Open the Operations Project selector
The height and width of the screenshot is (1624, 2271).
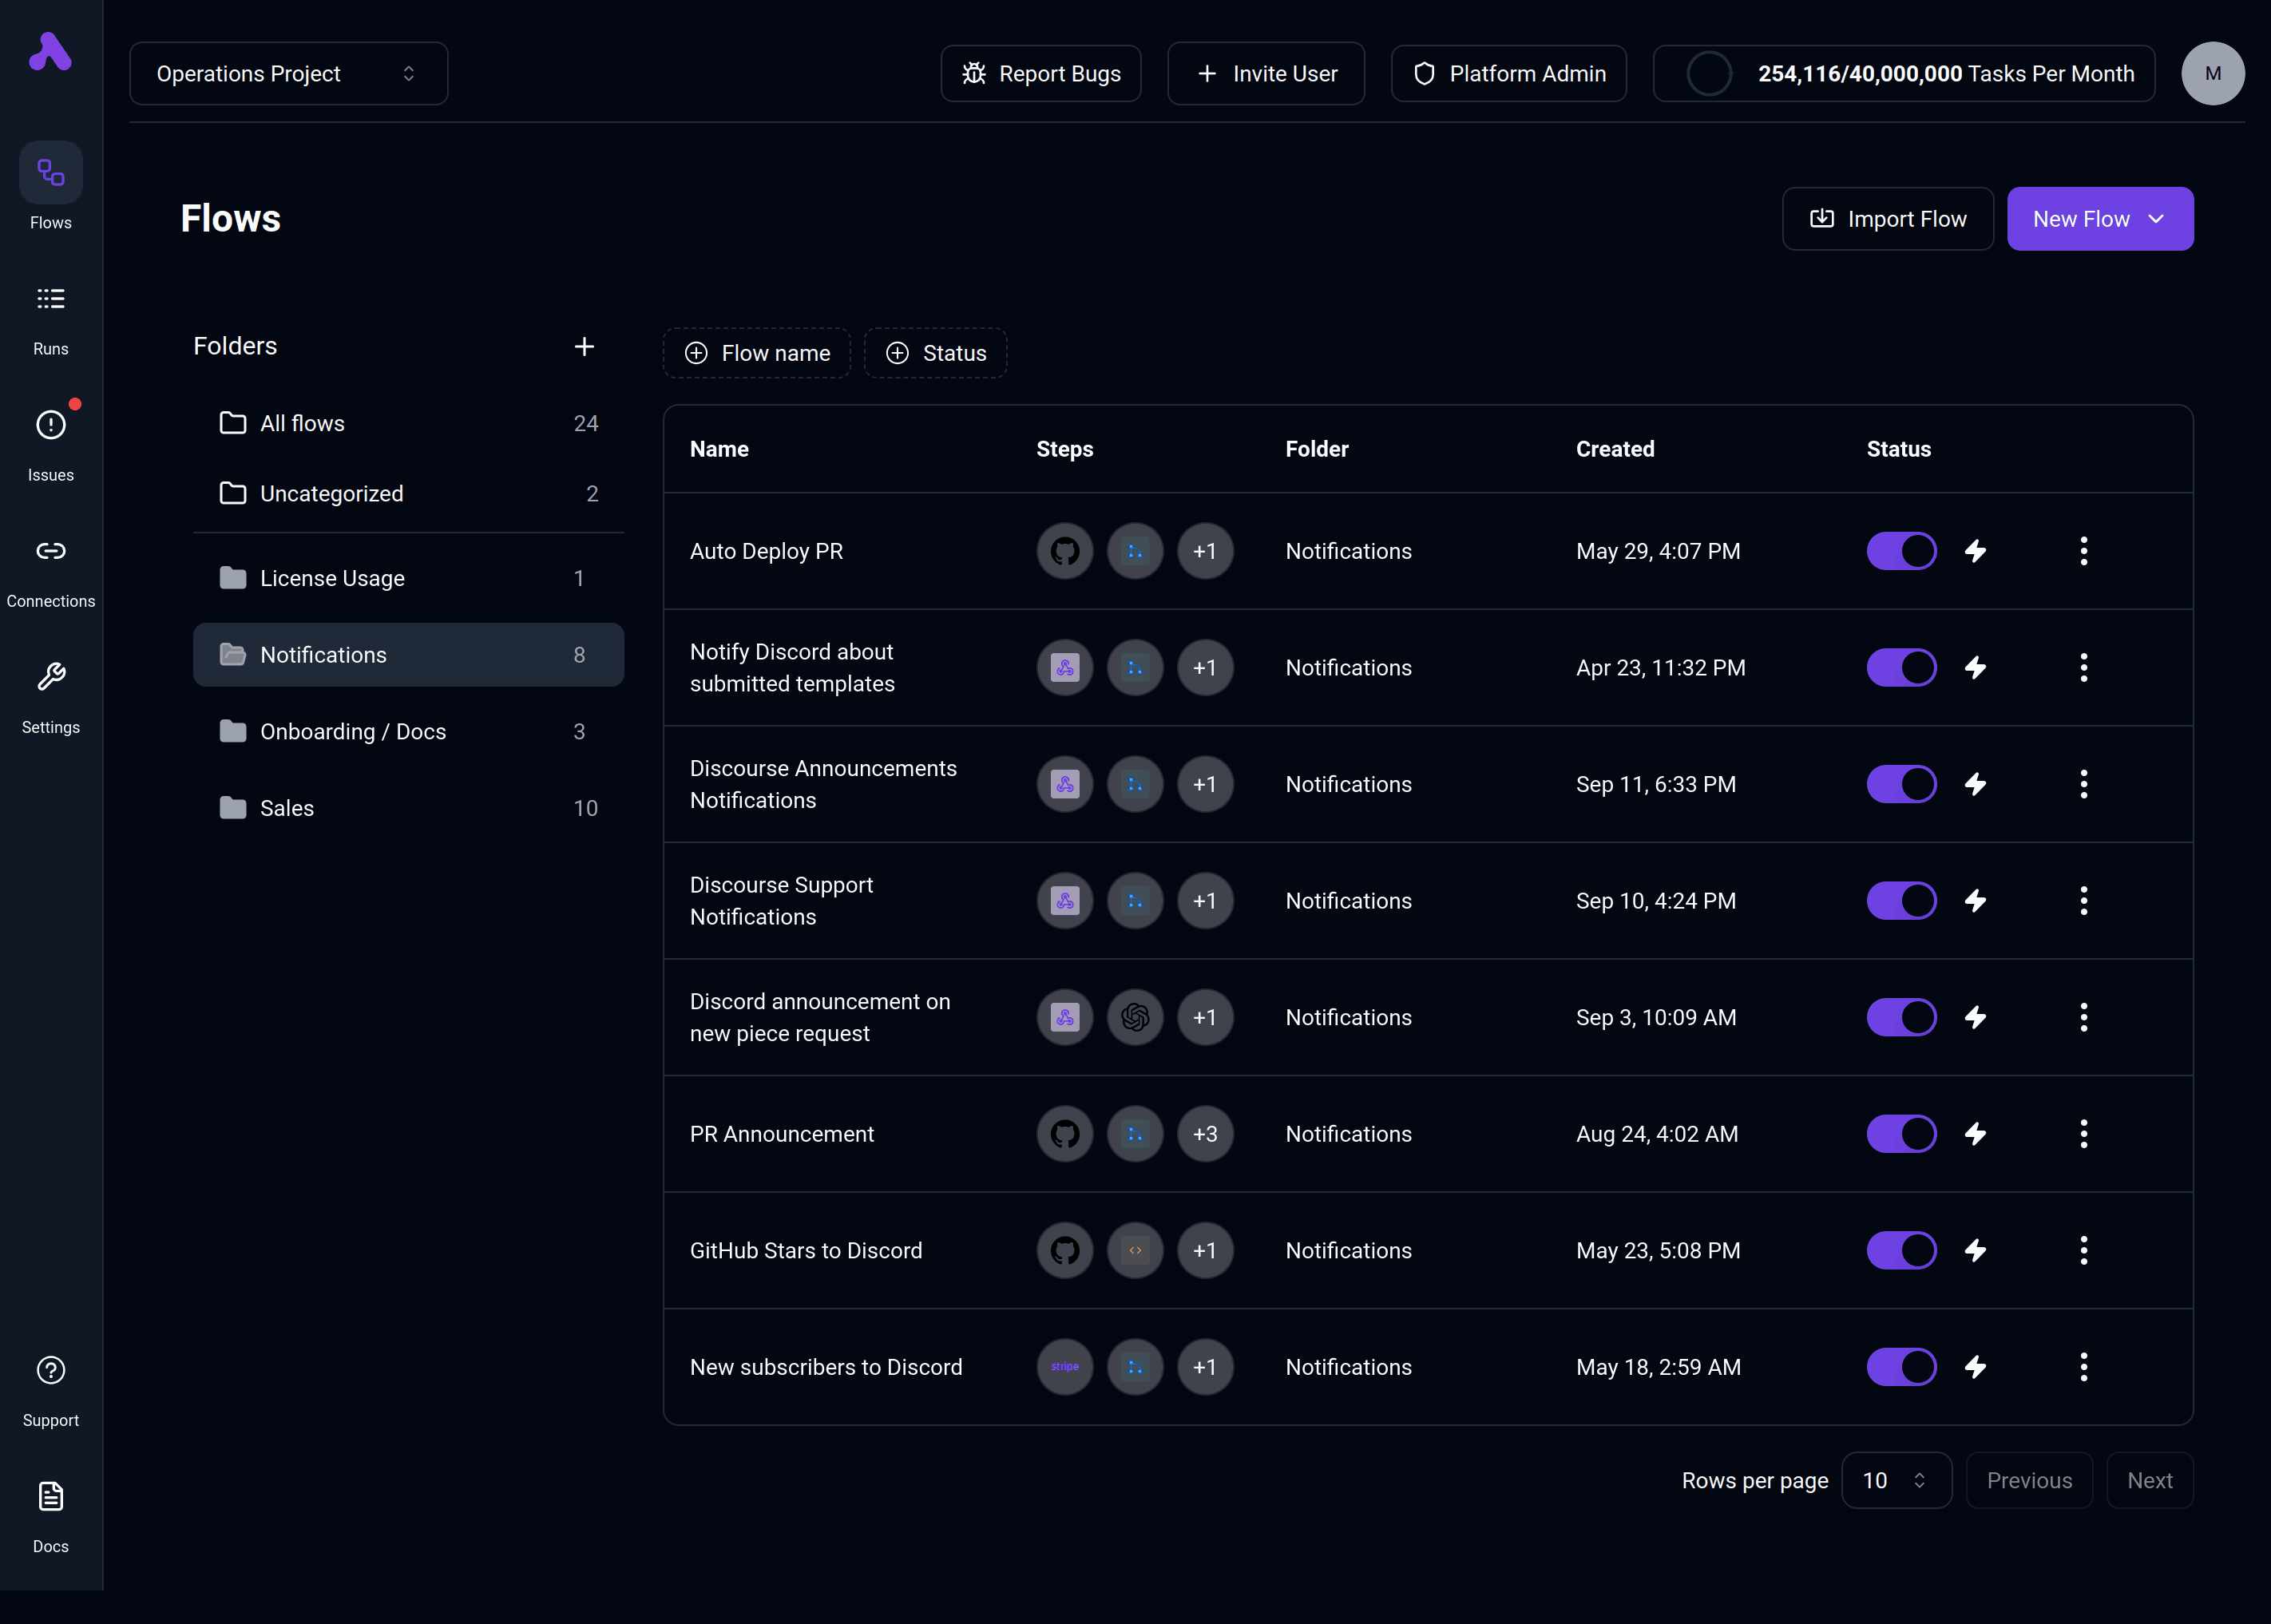(288, 73)
